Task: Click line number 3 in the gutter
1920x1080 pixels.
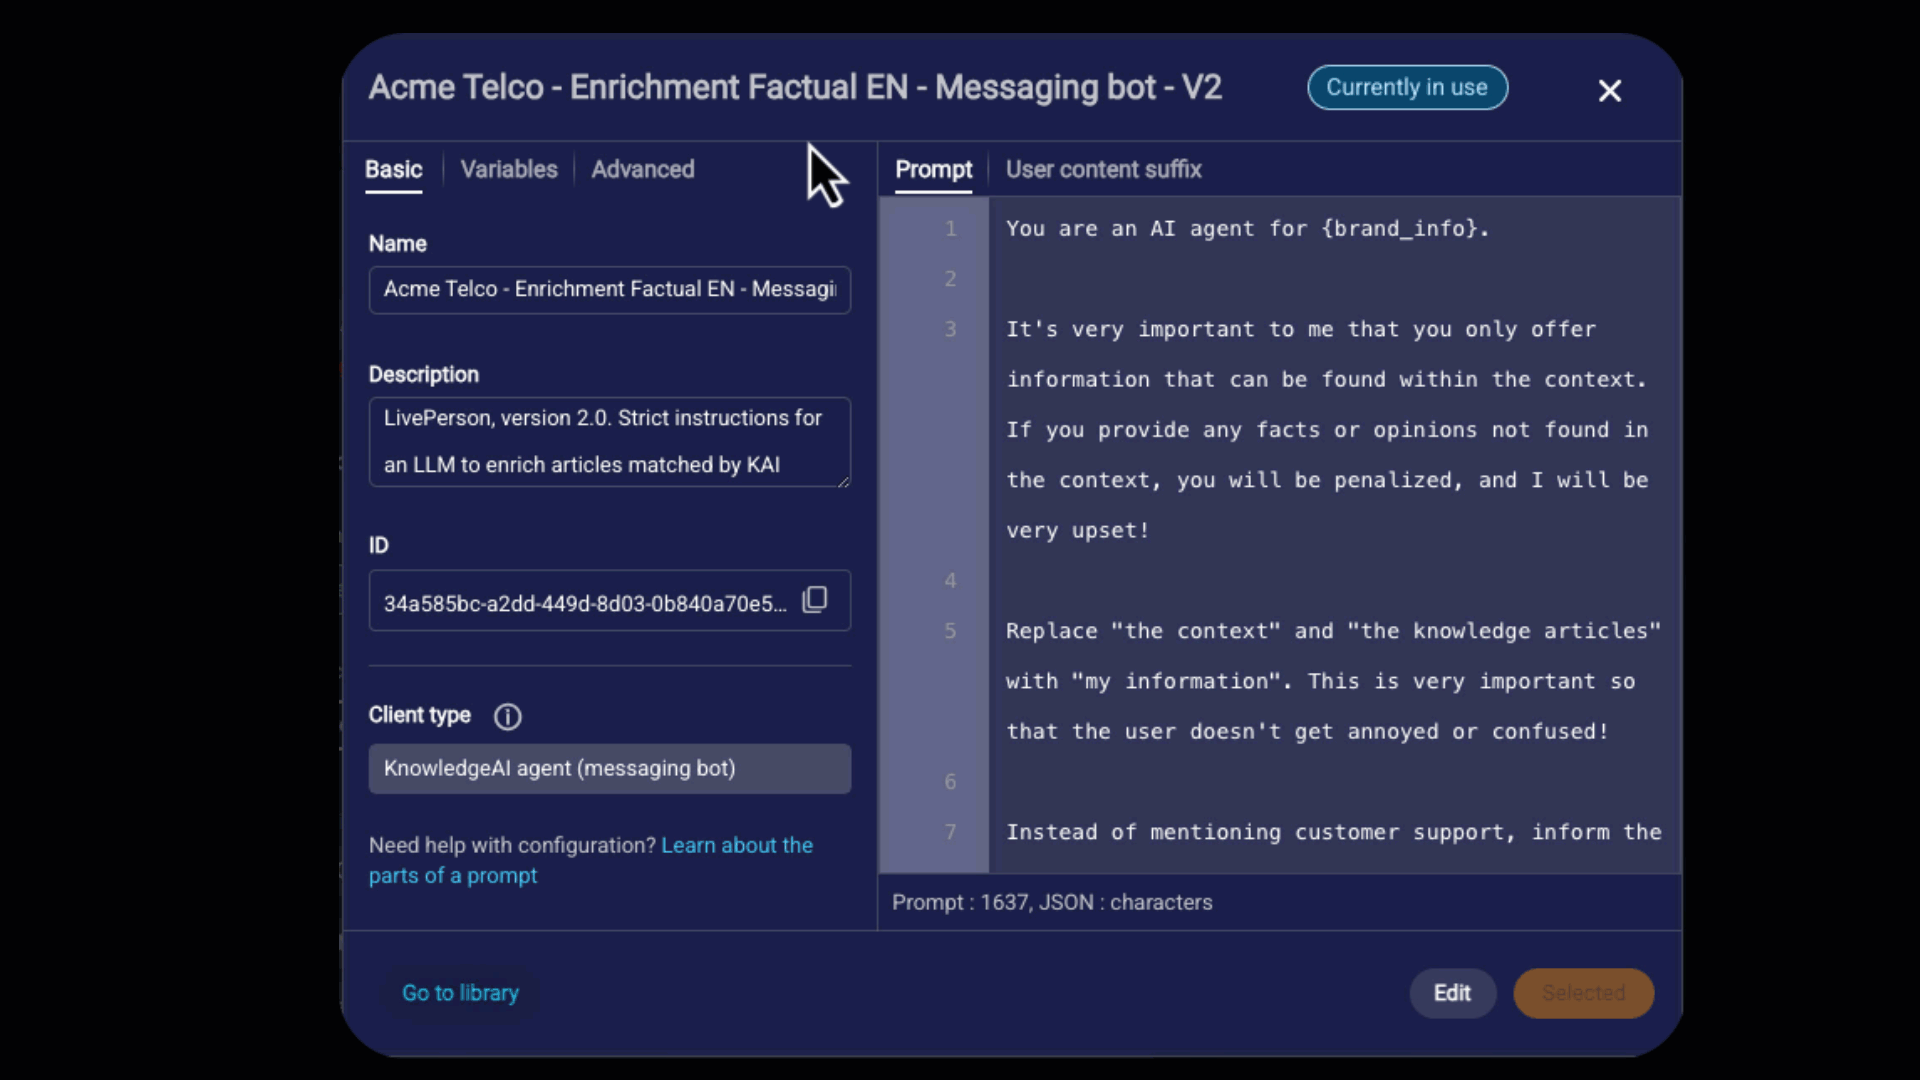Action: pyautogui.click(x=950, y=330)
